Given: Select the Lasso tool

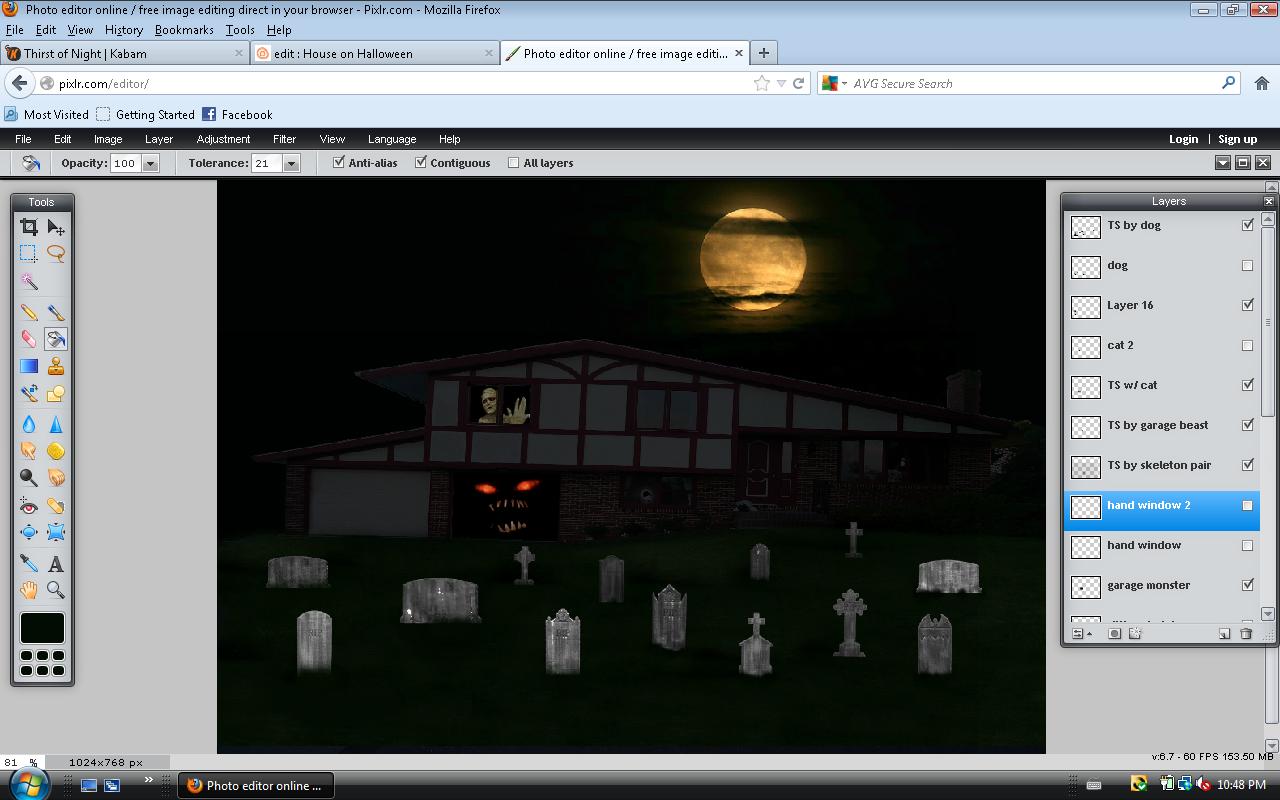Looking at the screenshot, I should click(56, 254).
